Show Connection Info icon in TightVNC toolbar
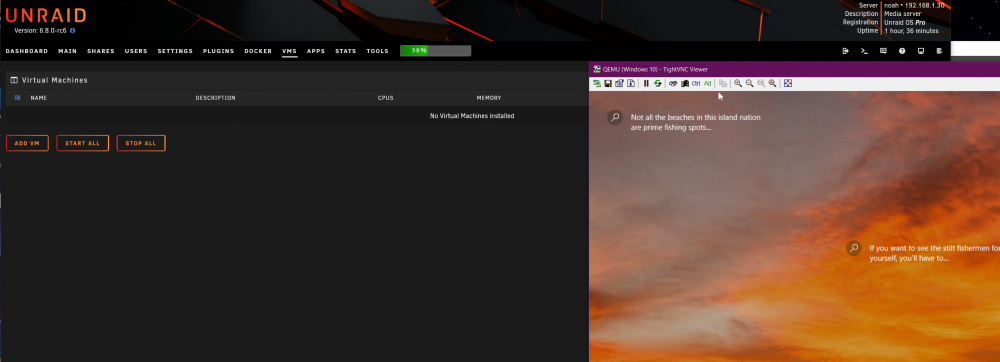The height and width of the screenshot is (362, 1000). point(631,83)
